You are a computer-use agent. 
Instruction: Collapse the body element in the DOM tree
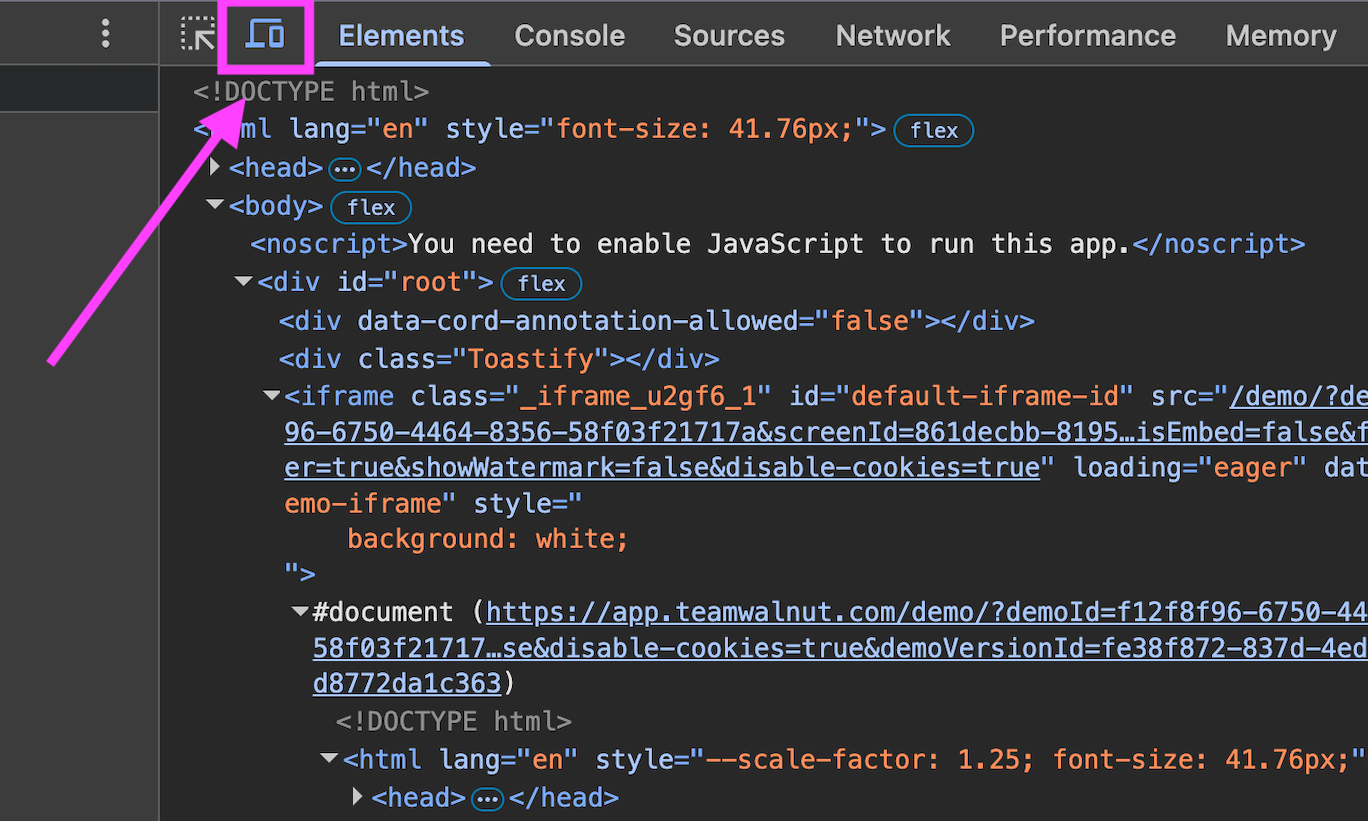pyautogui.click(x=214, y=204)
